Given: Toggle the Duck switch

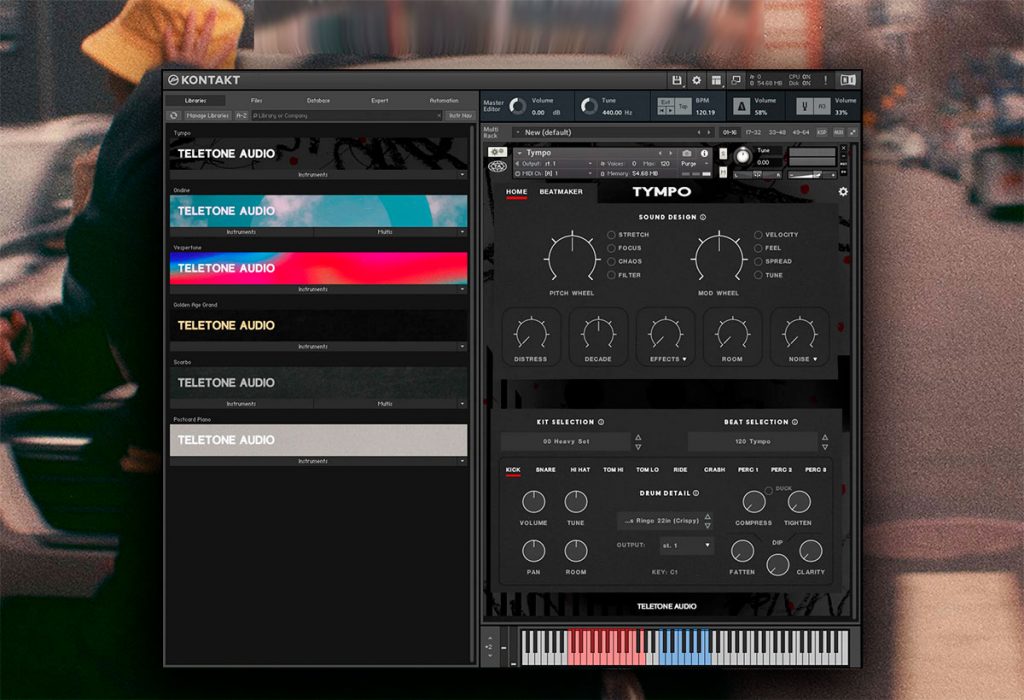Looking at the screenshot, I should (769, 490).
